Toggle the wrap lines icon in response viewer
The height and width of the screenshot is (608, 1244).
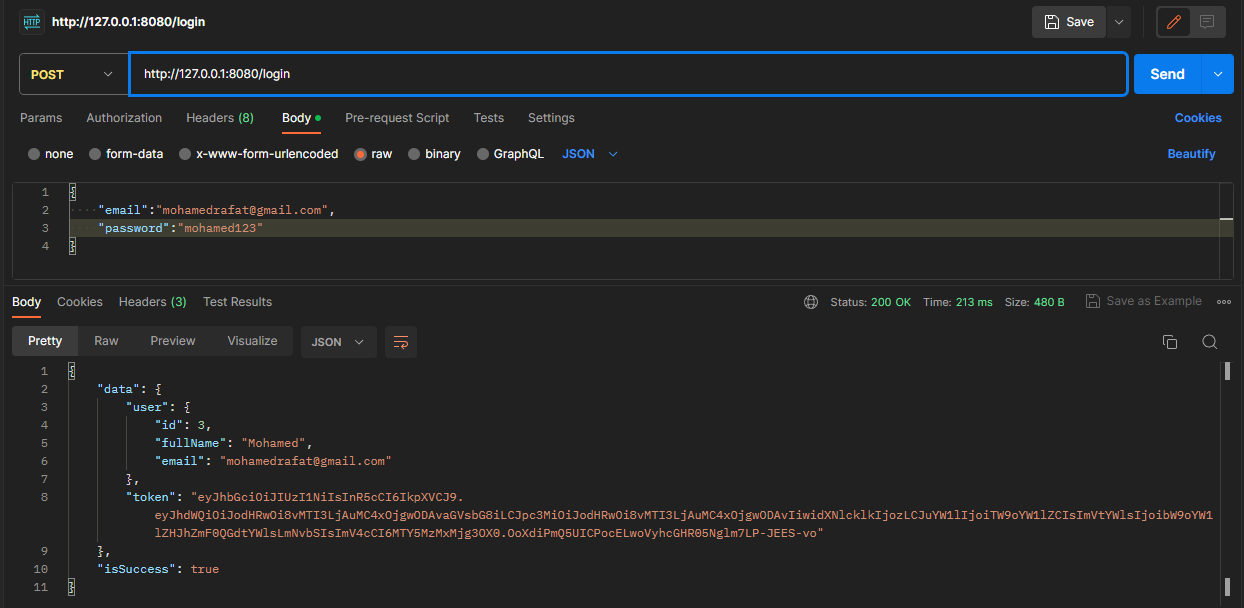pos(400,341)
